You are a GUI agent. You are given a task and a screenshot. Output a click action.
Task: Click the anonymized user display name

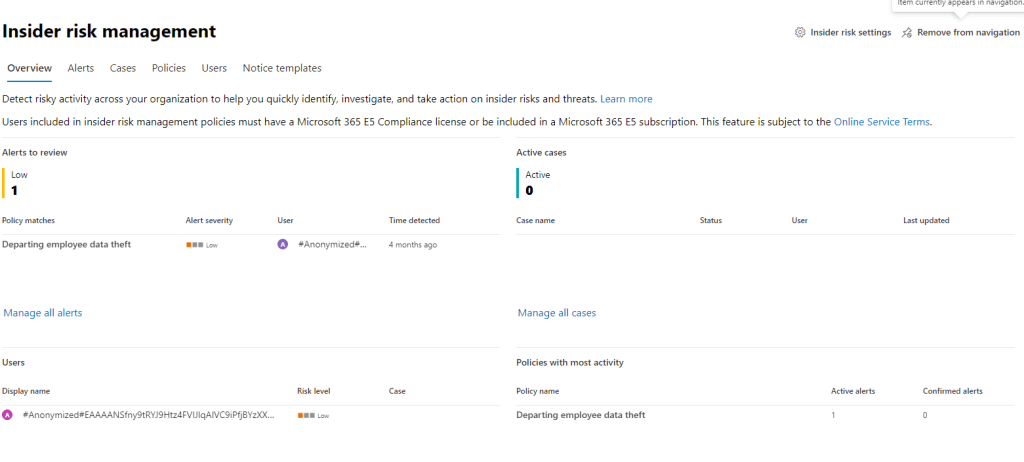click(149, 415)
